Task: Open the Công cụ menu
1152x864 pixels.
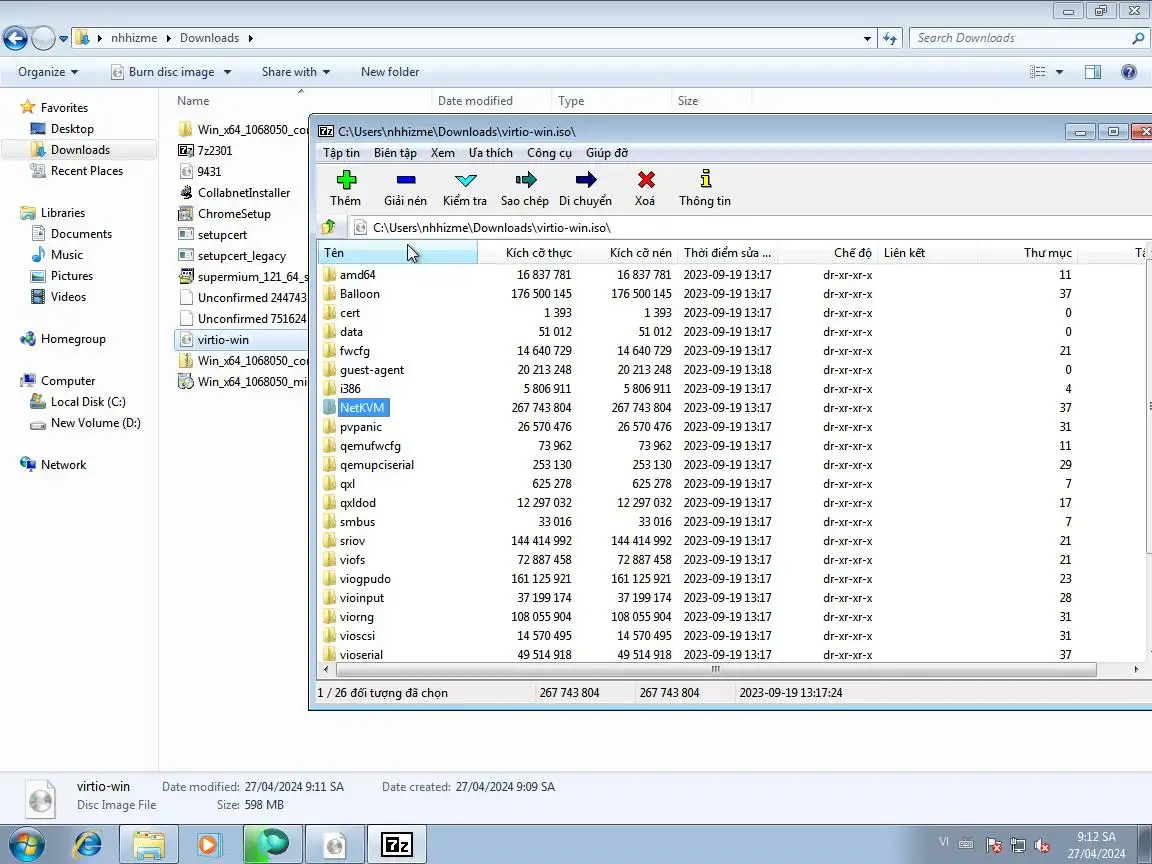Action: [x=550, y=153]
